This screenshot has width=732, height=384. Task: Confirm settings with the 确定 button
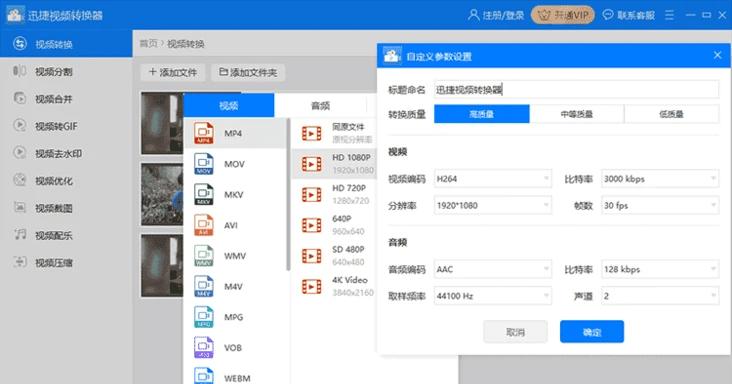[x=592, y=332]
